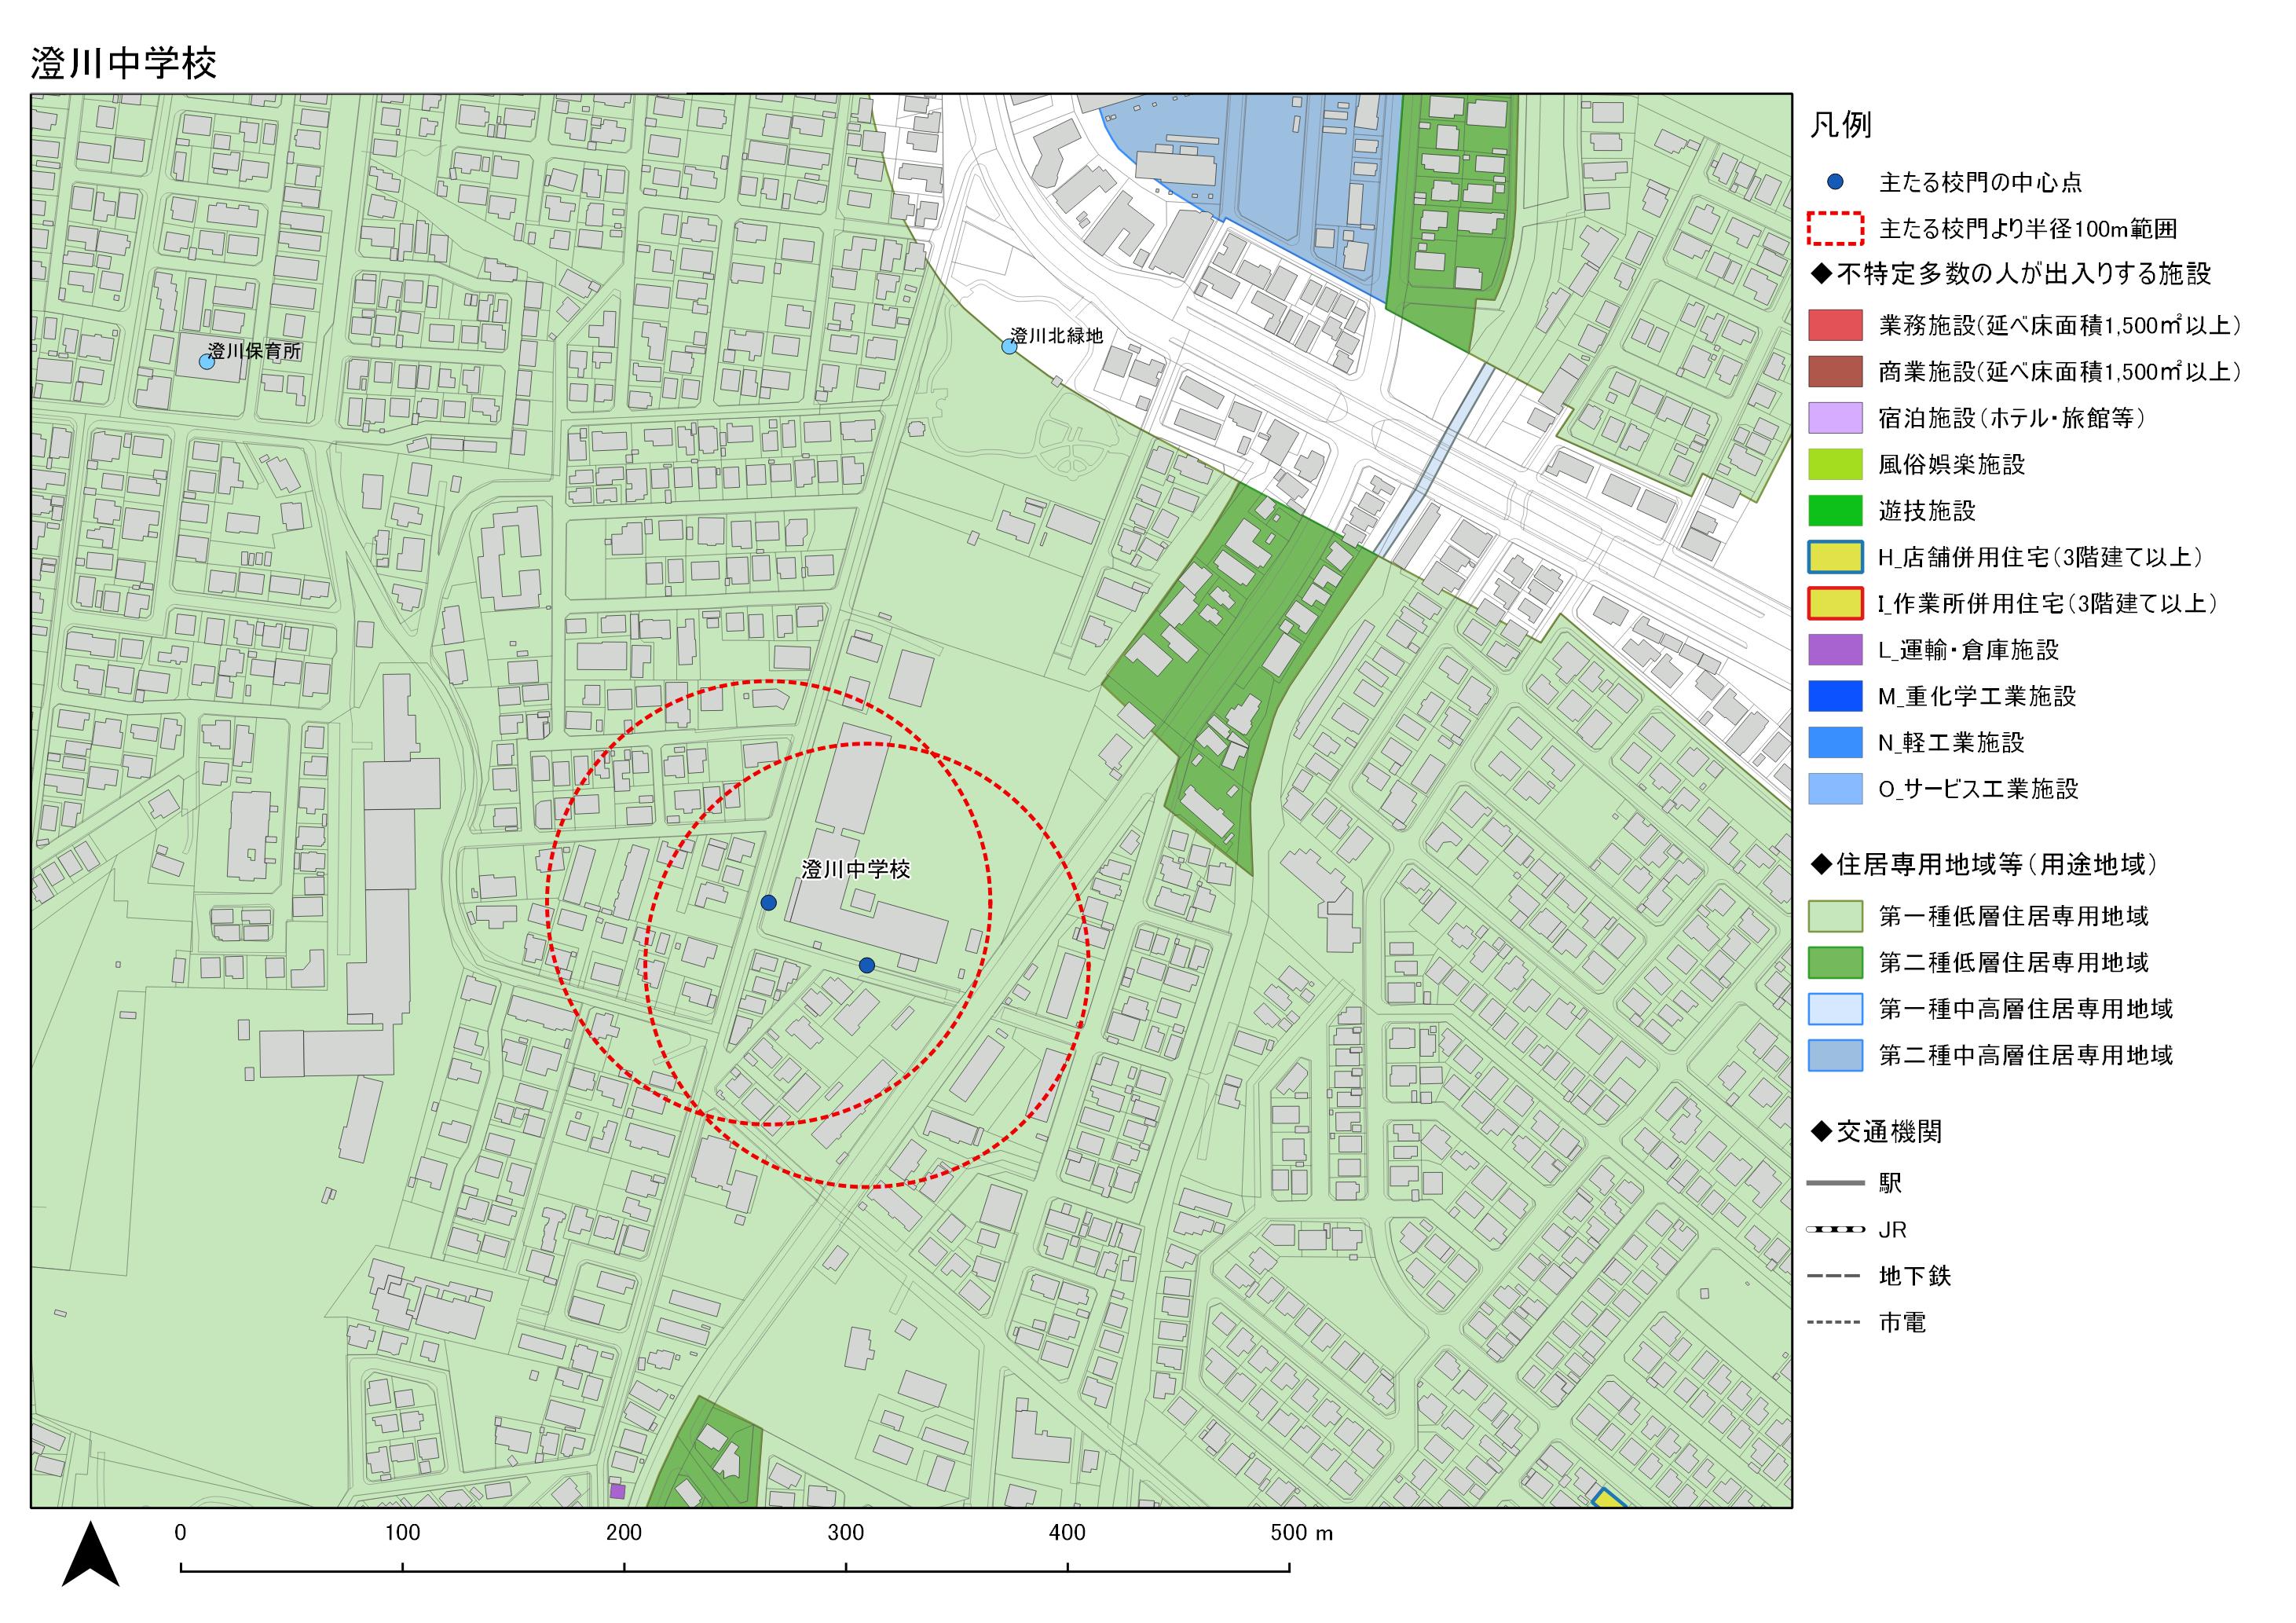Click the 澄川中学校 label on the map
The width and height of the screenshot is (2296, 1623).
856,870
